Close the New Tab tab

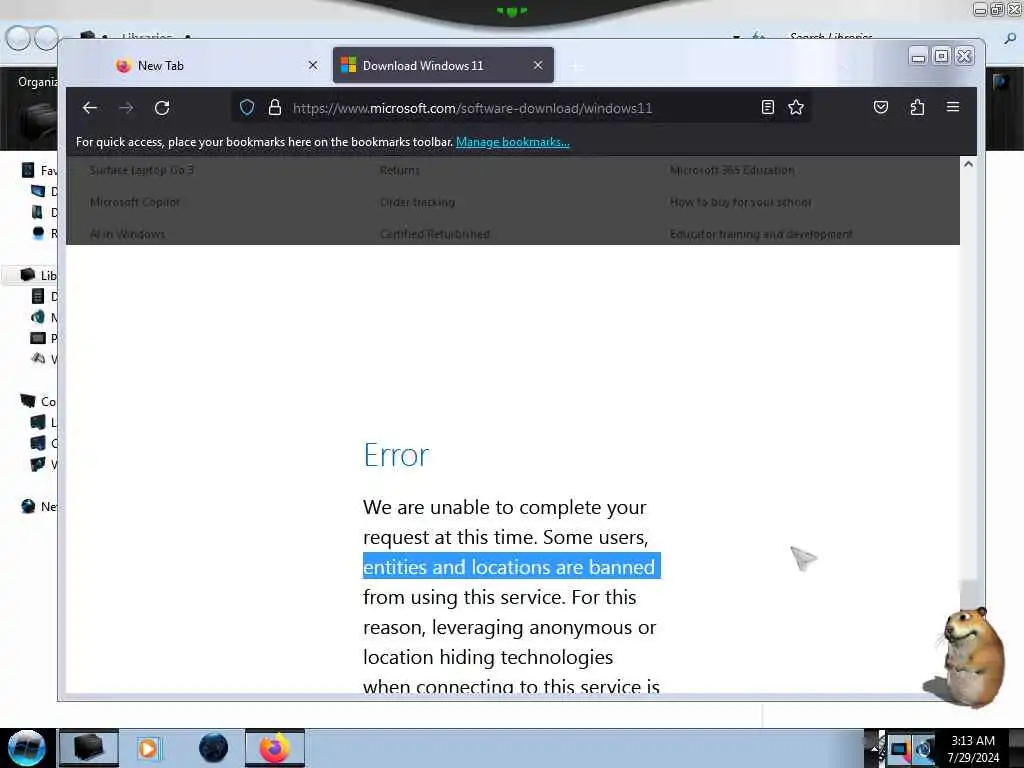[x=313, y=65]
